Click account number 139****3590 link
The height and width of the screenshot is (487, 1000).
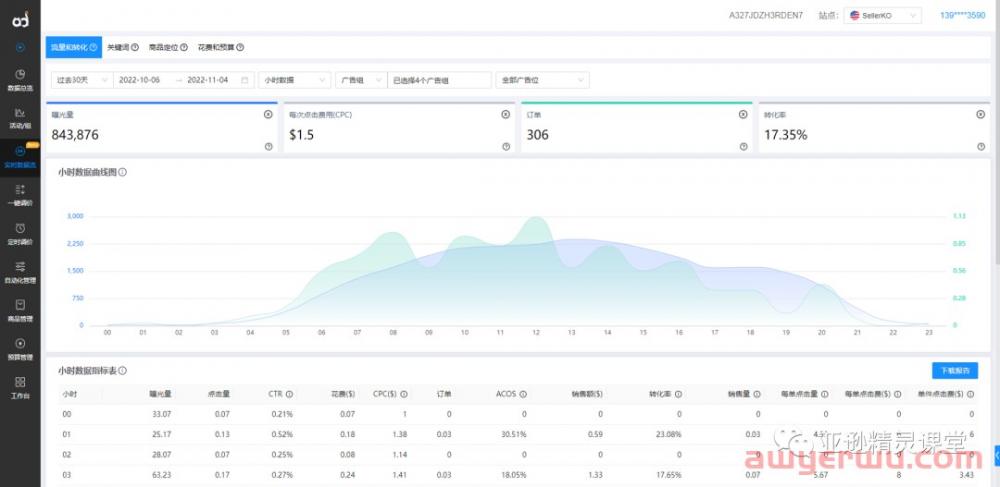tap(962, 15)
